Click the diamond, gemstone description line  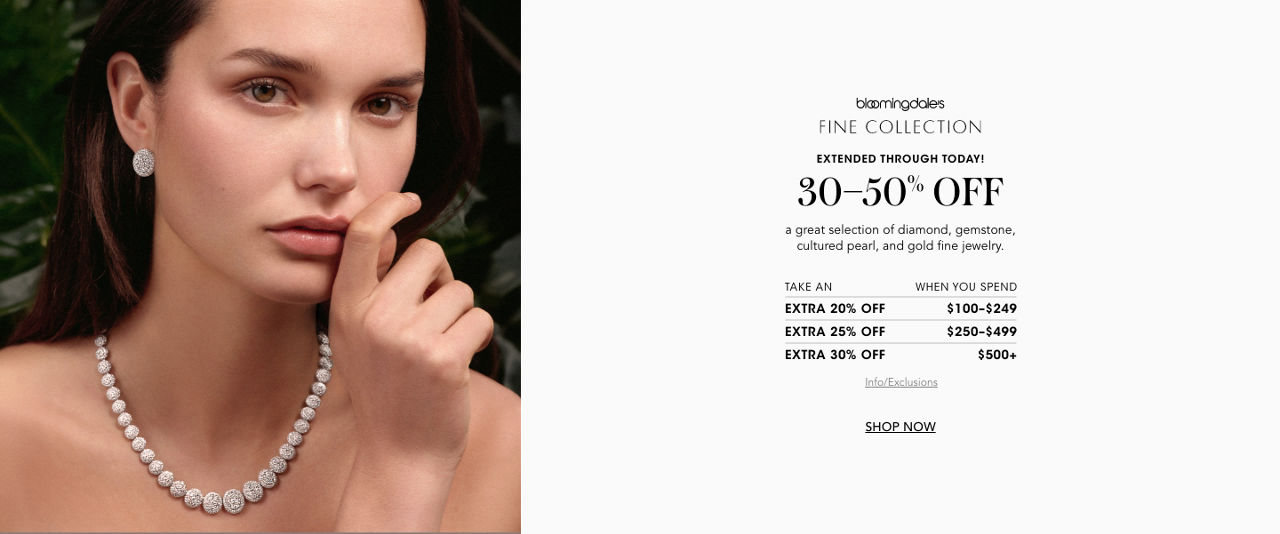tap(900, 230)
